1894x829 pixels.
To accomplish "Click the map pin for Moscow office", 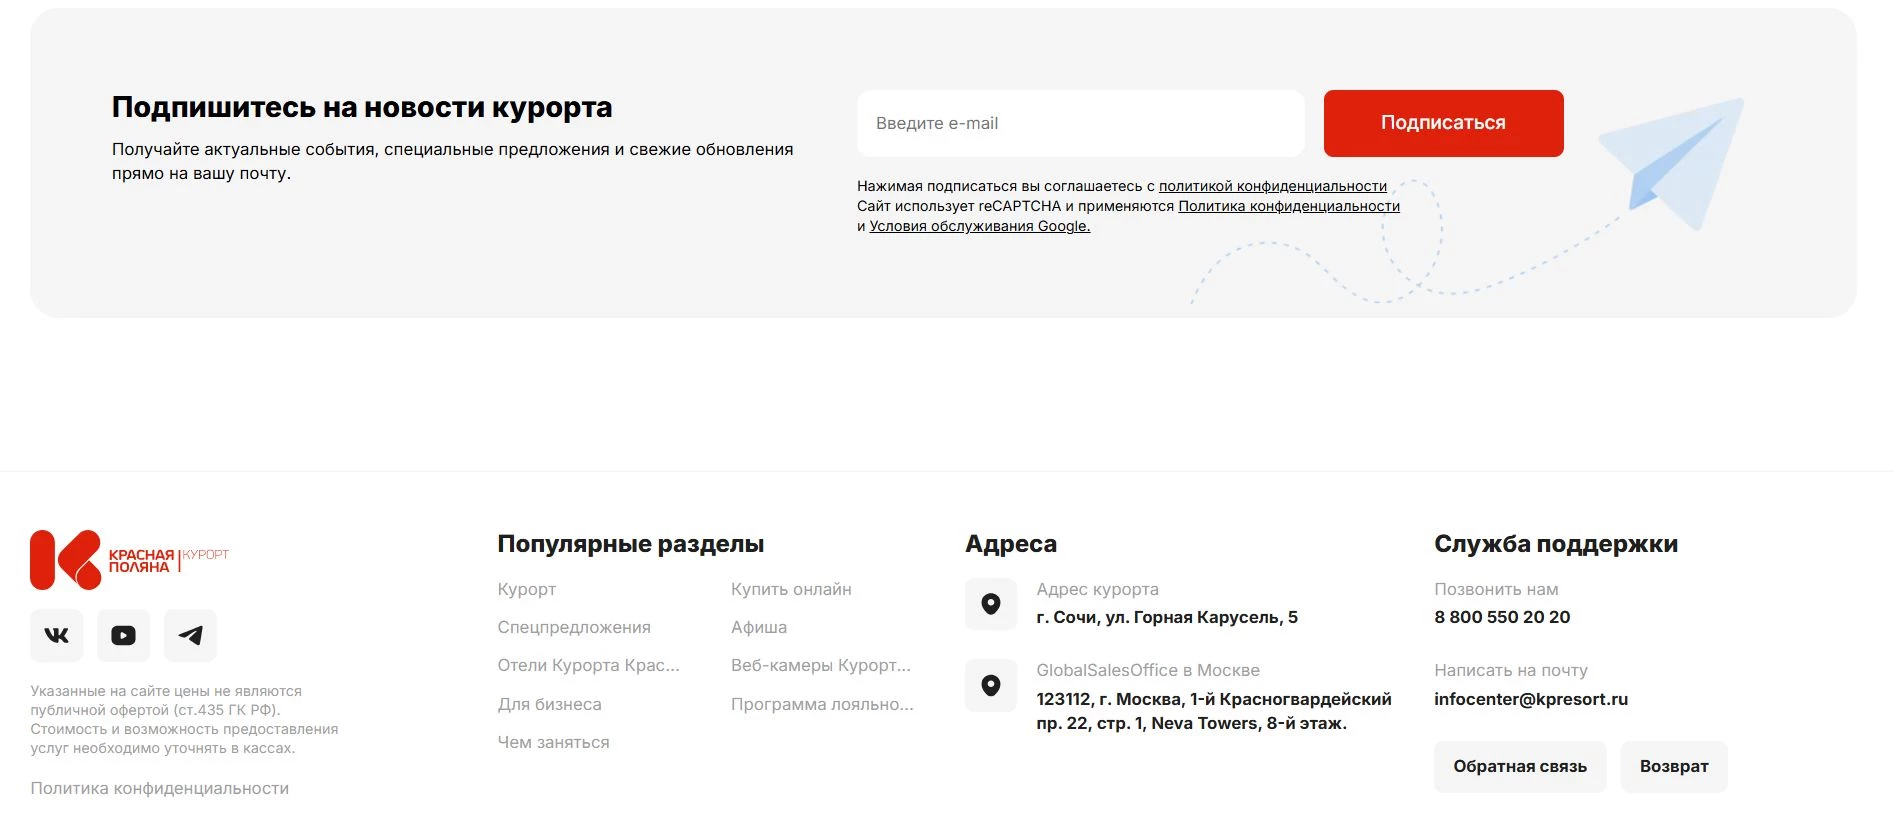I will click(x=990, y=686).
